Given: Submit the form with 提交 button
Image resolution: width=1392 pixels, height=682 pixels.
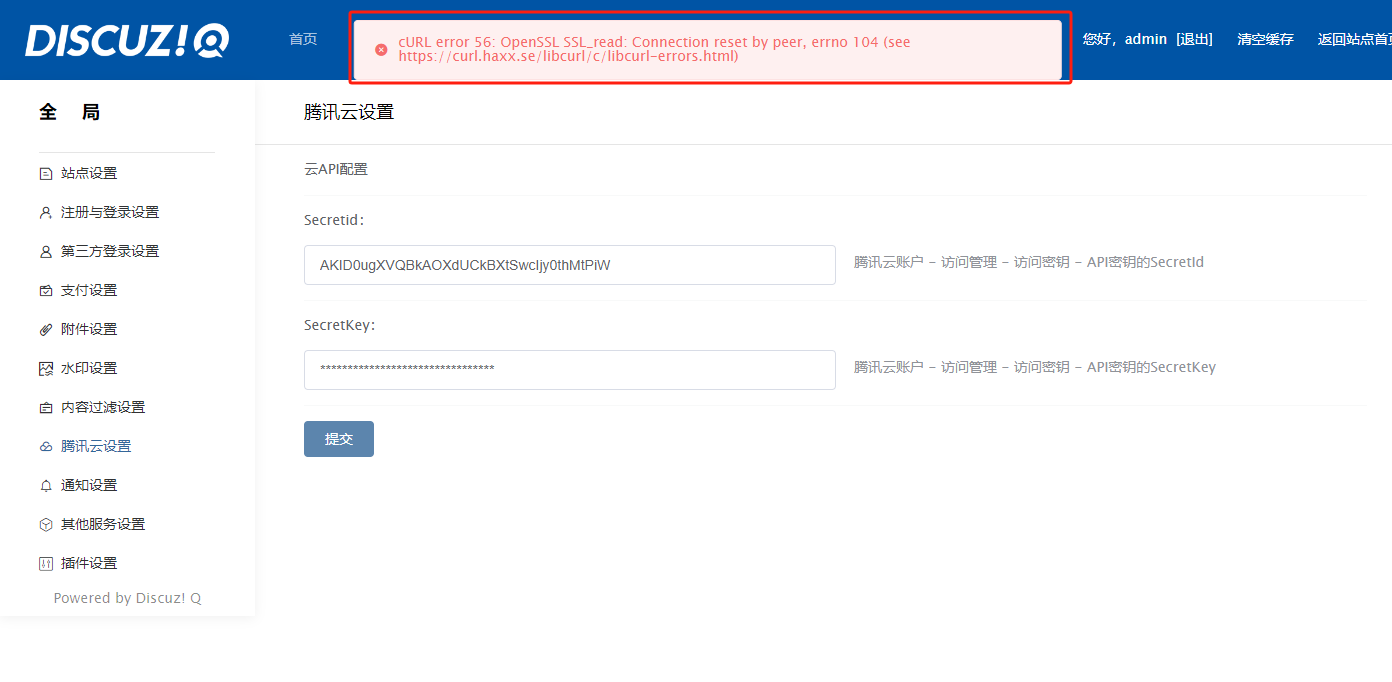Looking at the screenshot, I should pos(339,439).
